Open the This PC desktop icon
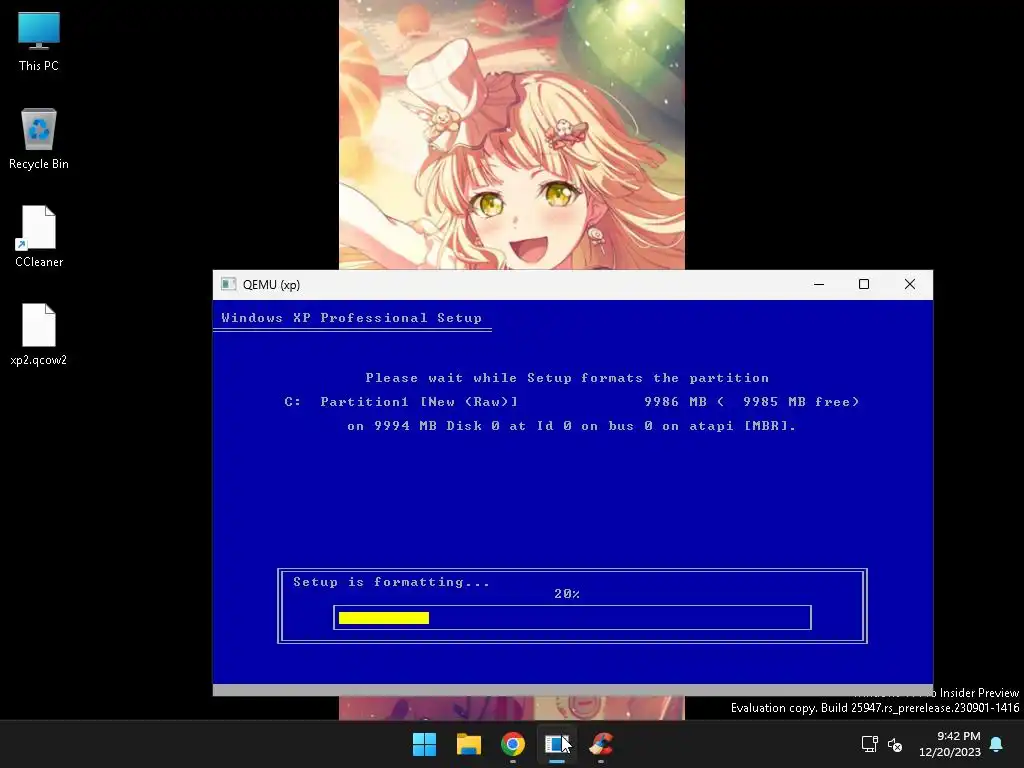 [x=39, y=42]
